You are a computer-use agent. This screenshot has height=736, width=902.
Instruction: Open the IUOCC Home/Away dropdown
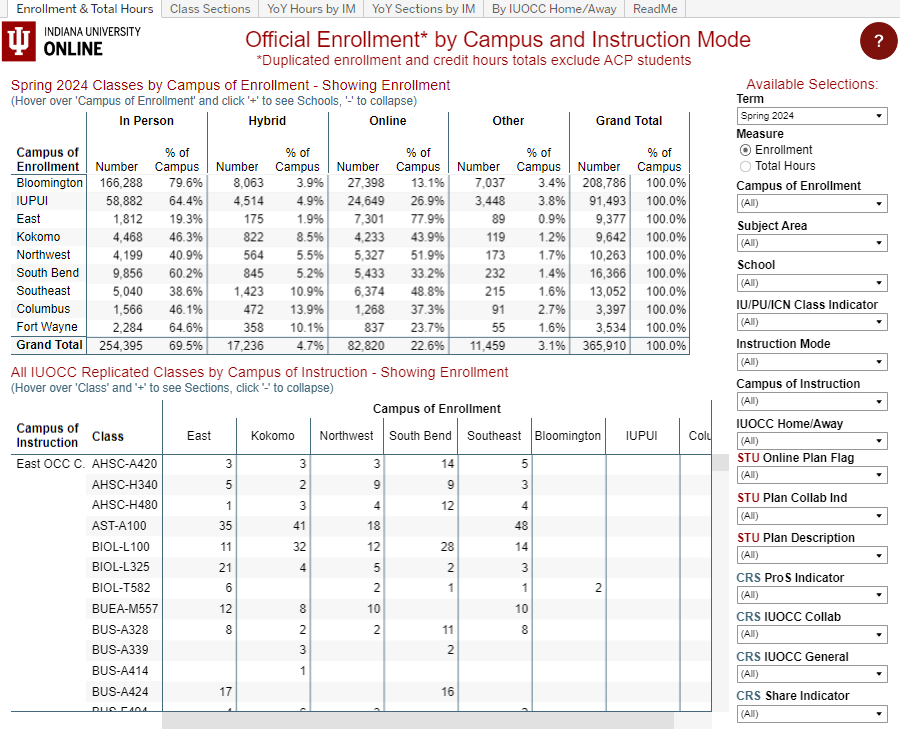(x=811, y=440)
